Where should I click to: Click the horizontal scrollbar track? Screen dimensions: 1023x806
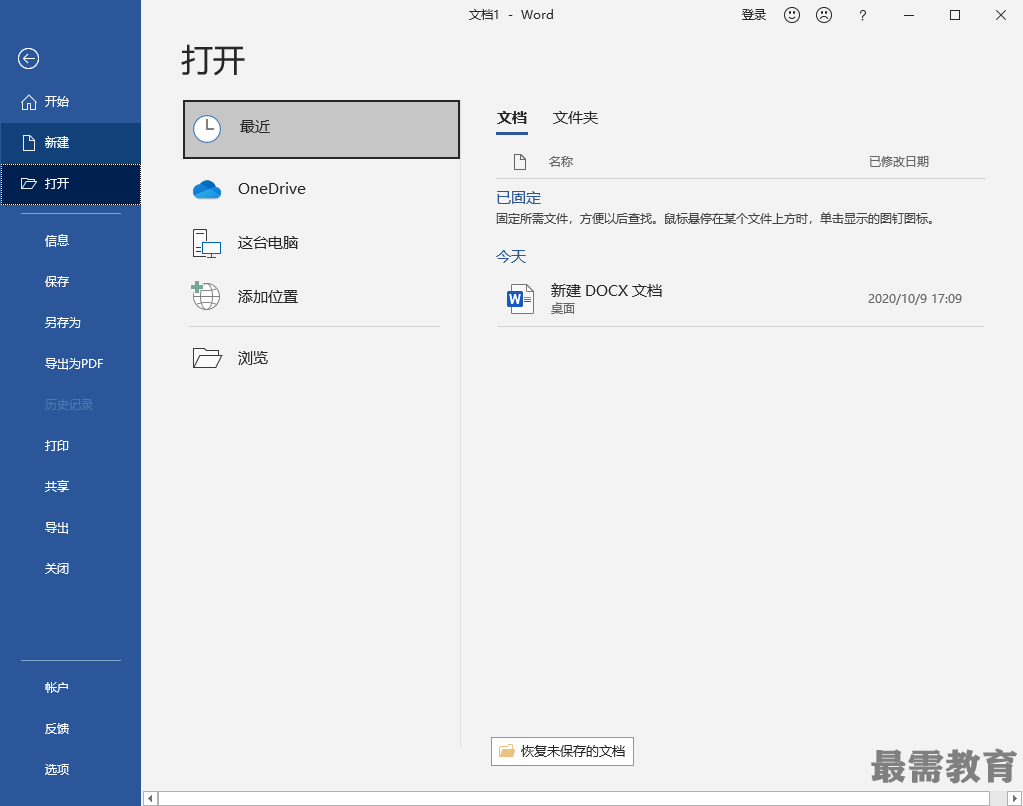pyautogui.click(x=574, y=798)
